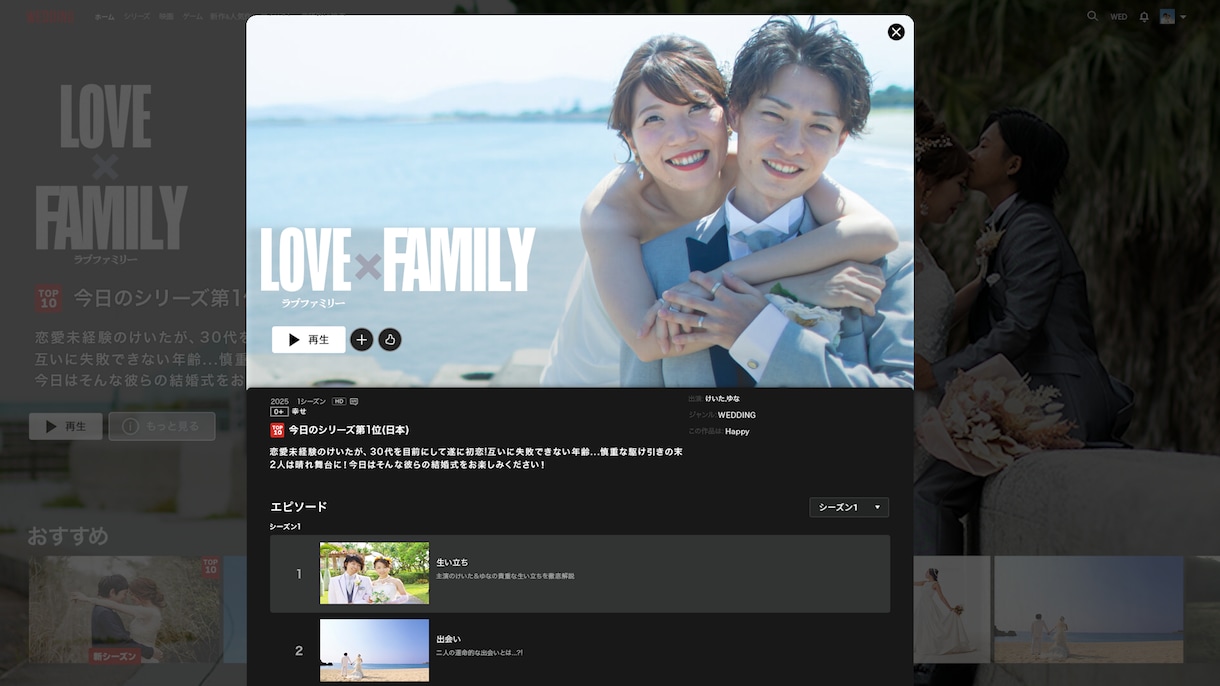The height and width of the screenshot is (686, 1220).
Task: Click the WEDDING genre link
Action: pos(737,414)
